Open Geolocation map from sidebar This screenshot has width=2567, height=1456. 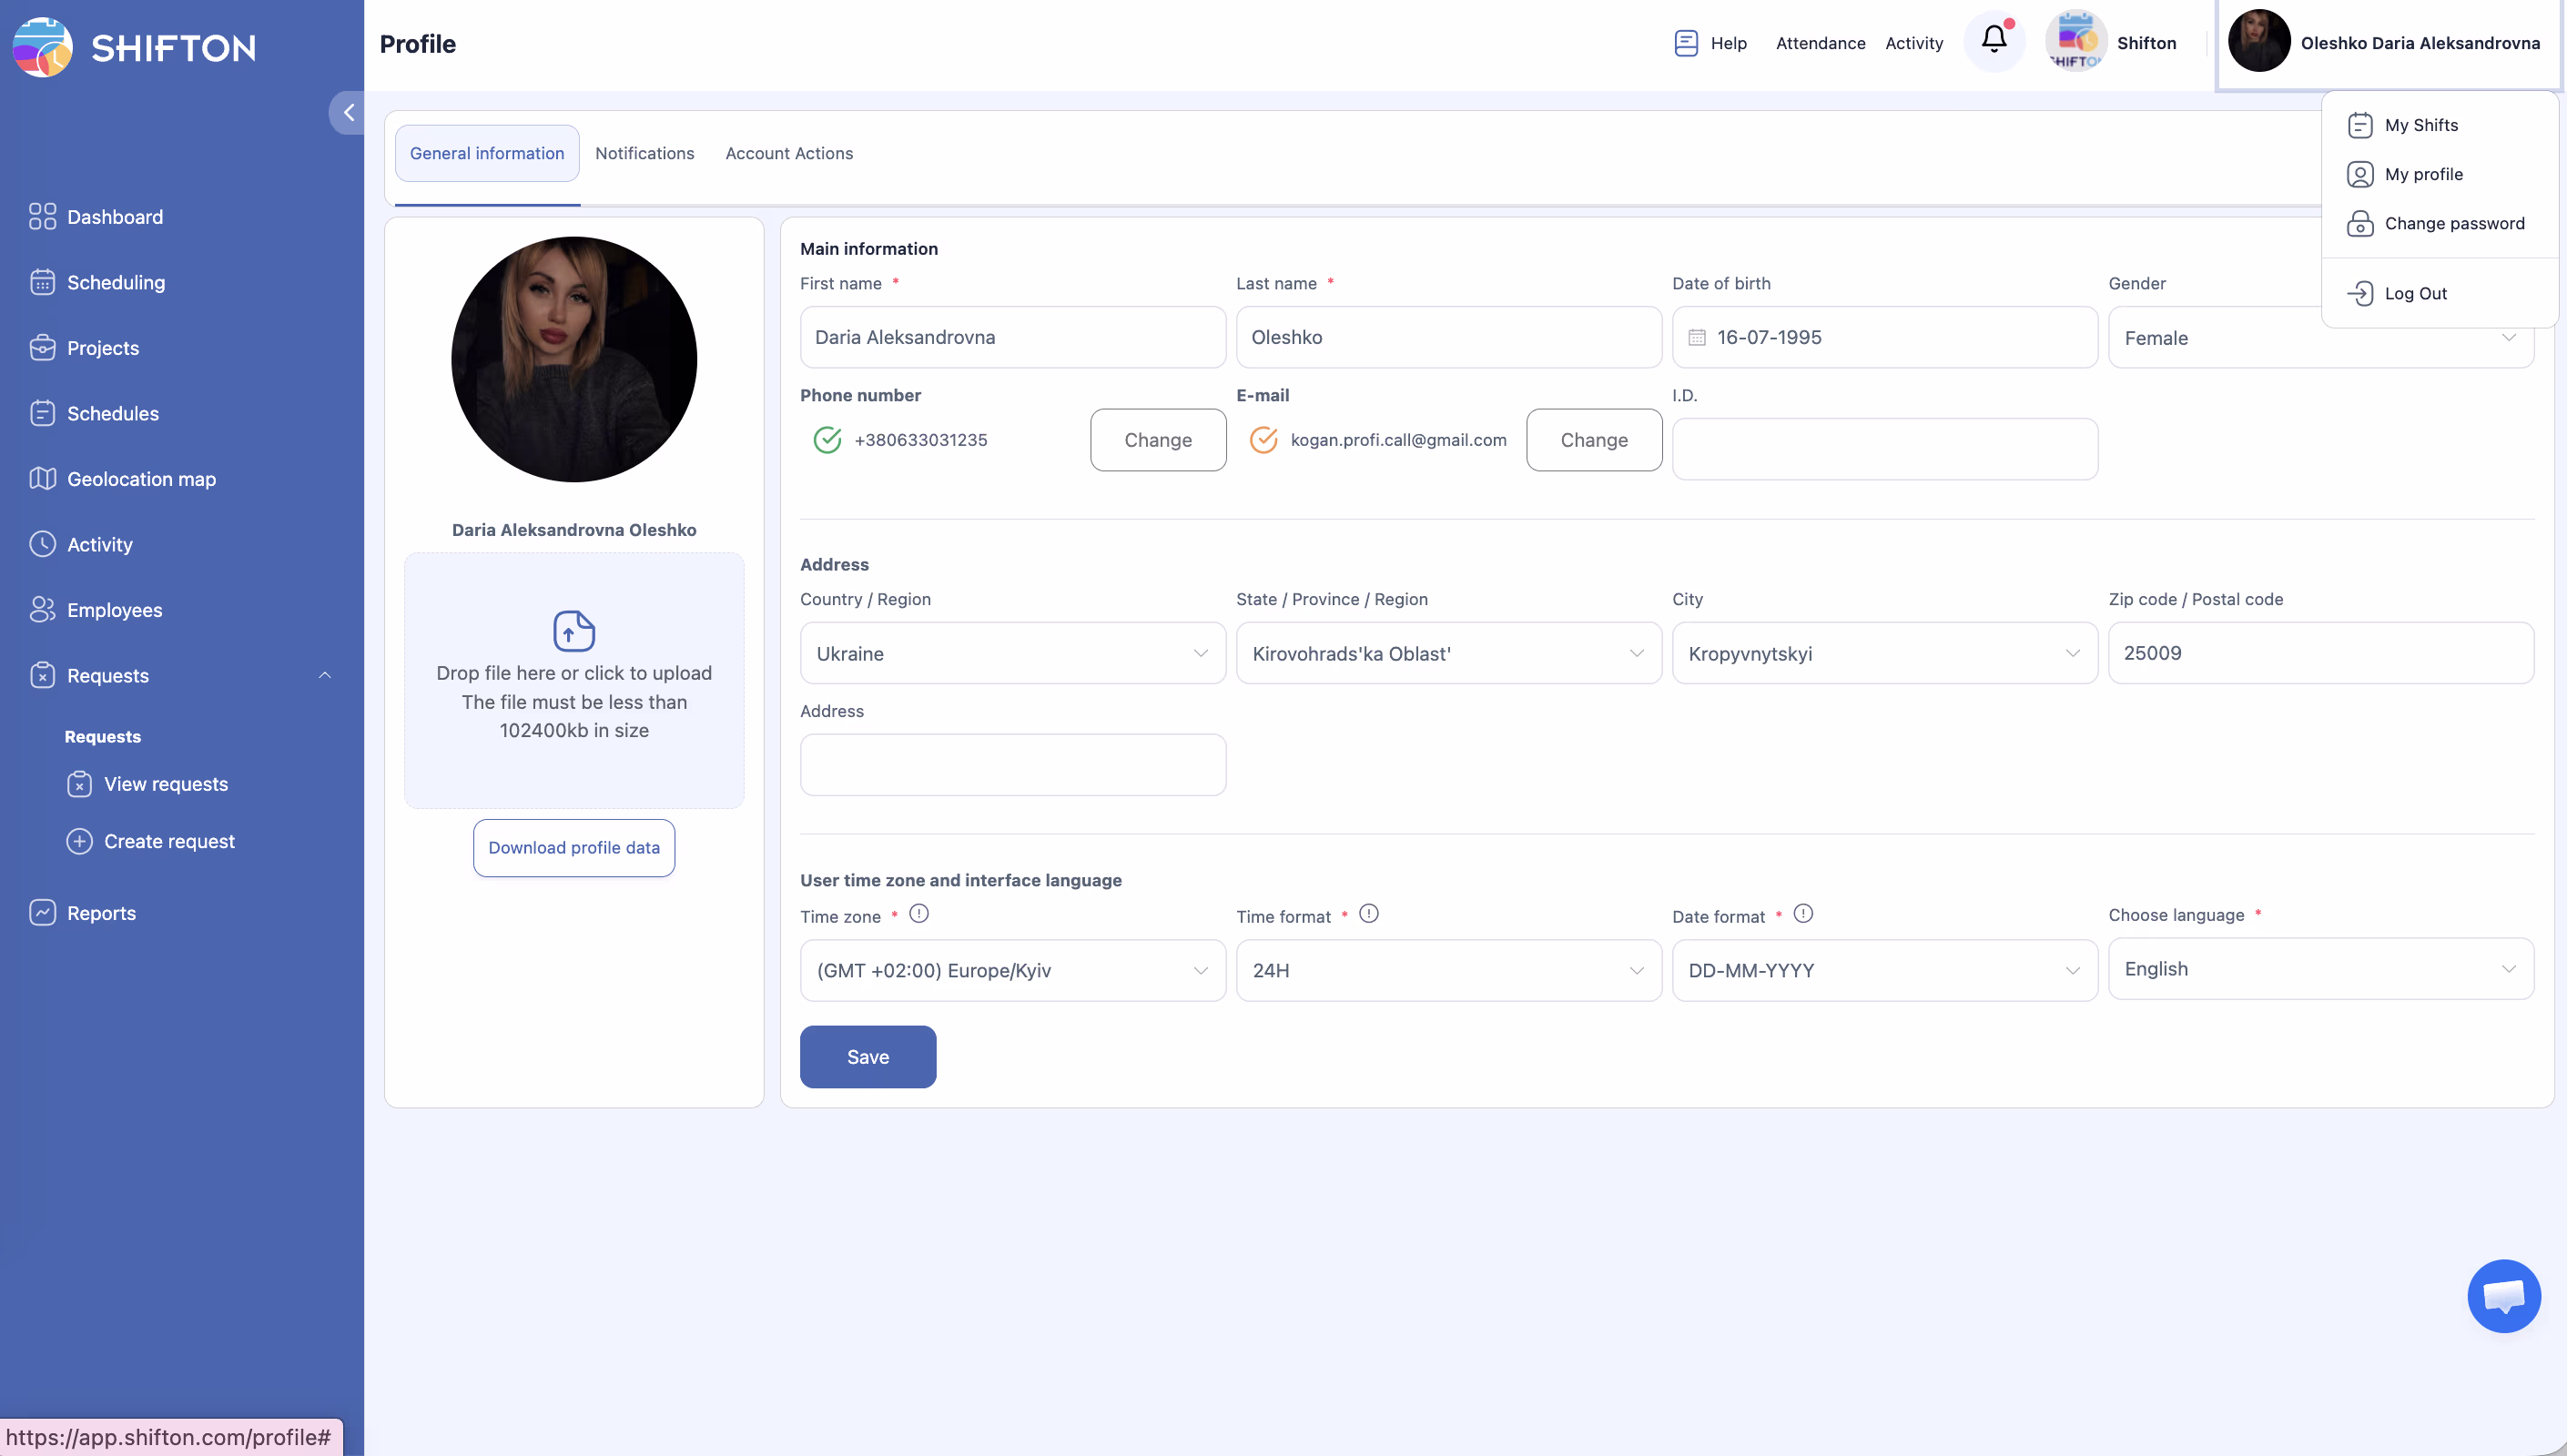141,479
